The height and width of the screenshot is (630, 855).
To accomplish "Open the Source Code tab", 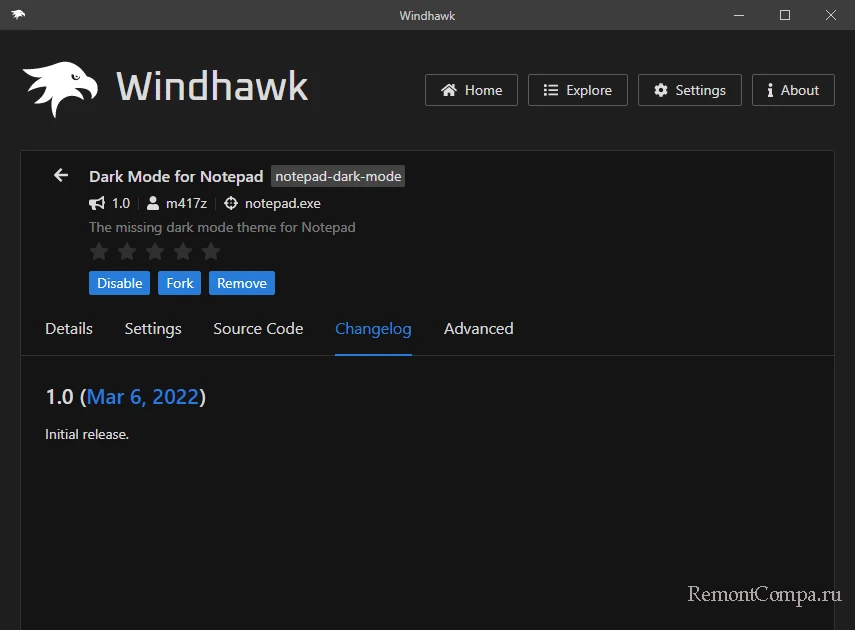I will pyautogui.click(x=258, y=328).
